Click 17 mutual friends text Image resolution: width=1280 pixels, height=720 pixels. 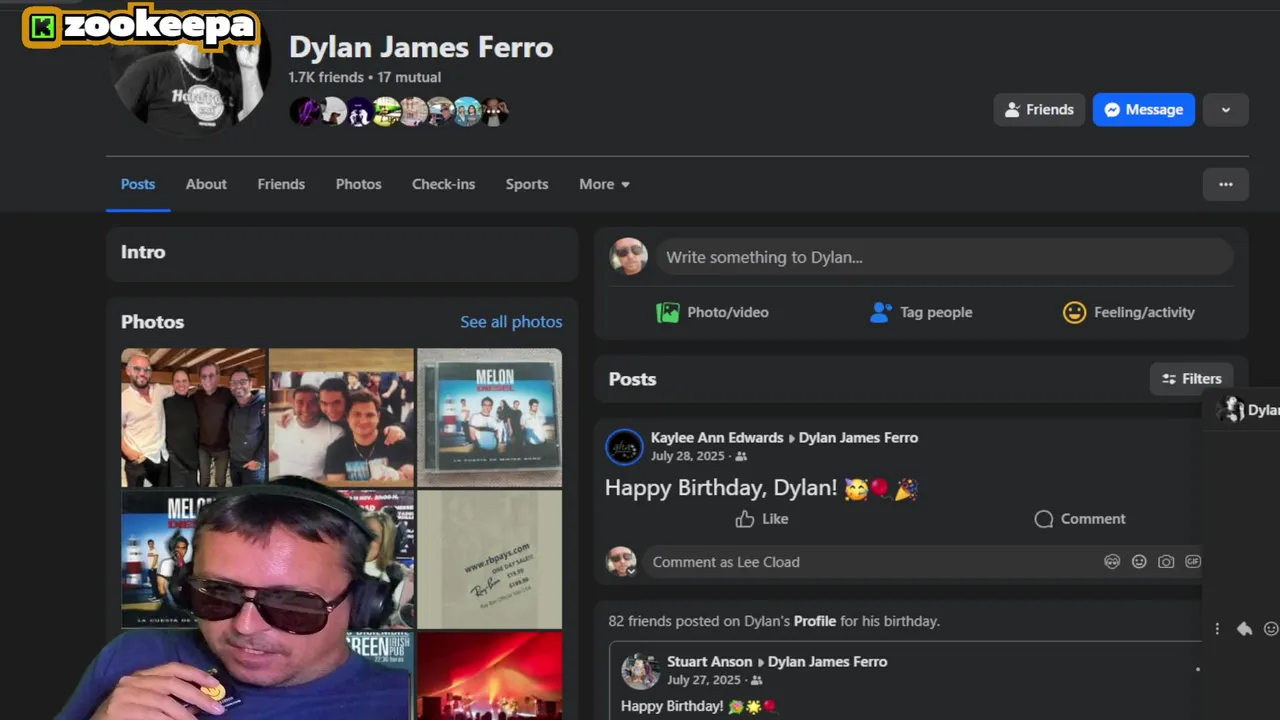(409, 77)
